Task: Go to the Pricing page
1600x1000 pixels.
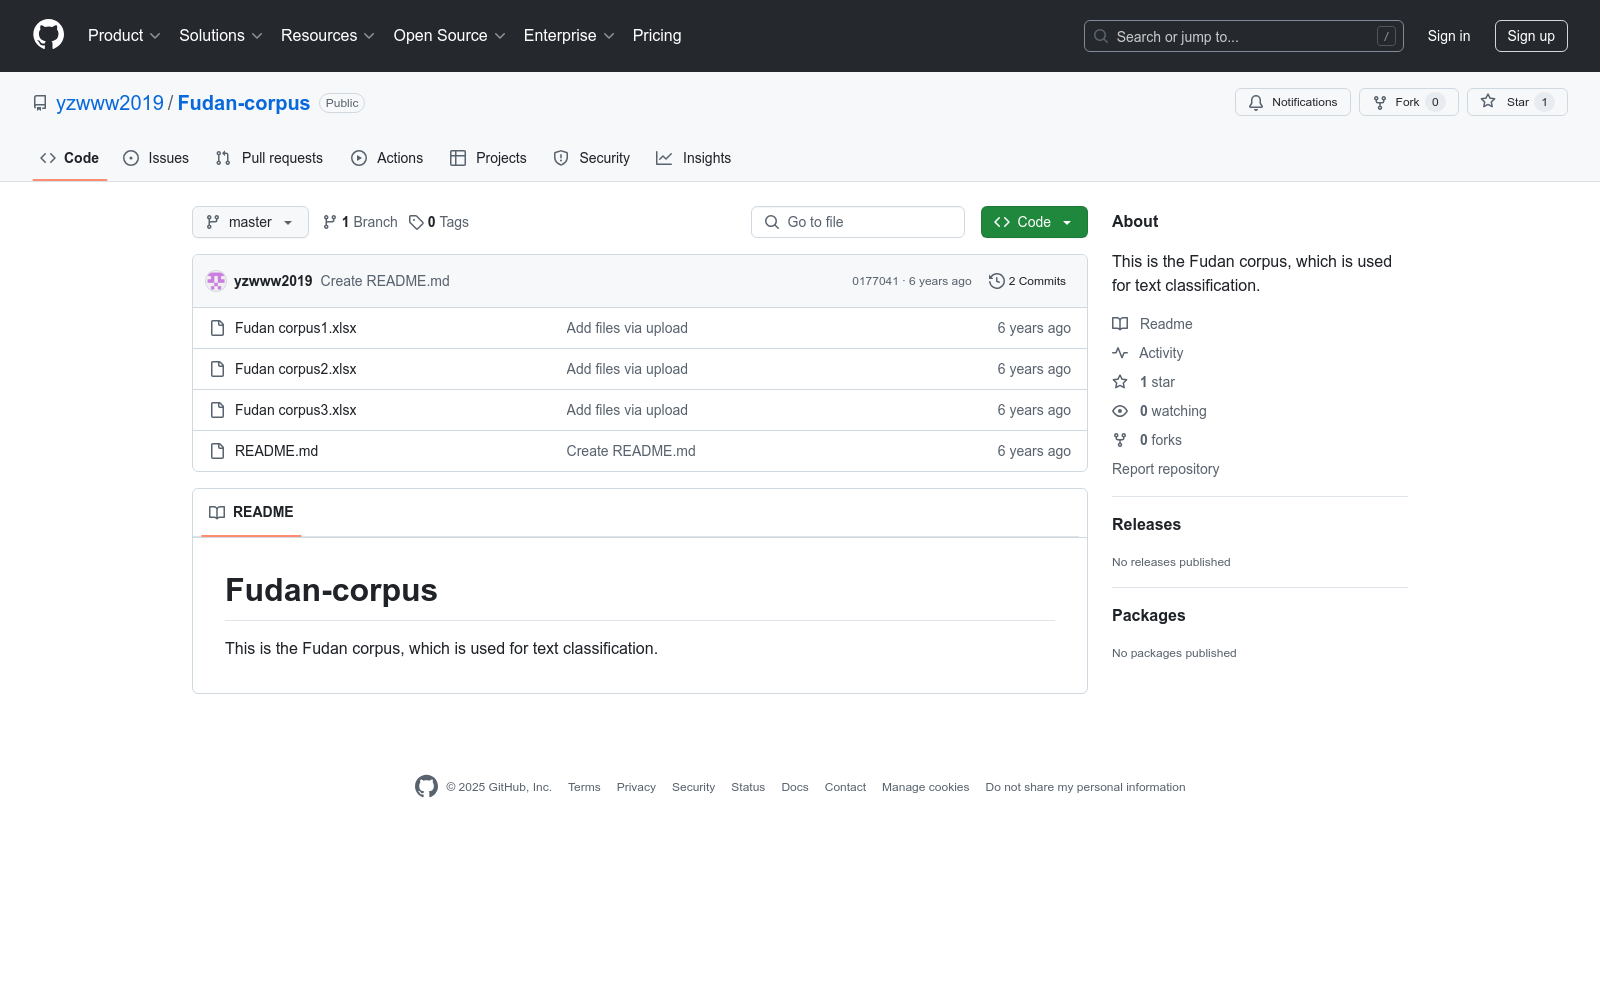Action: point(657,36)
